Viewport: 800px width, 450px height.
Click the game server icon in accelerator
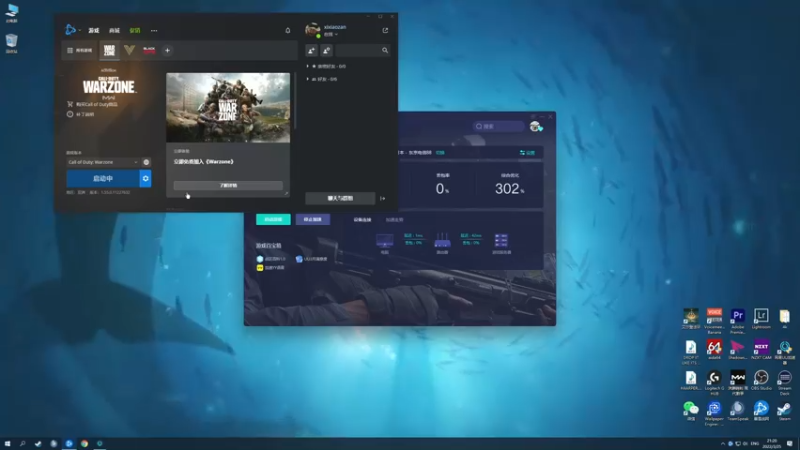click(501, 241)
